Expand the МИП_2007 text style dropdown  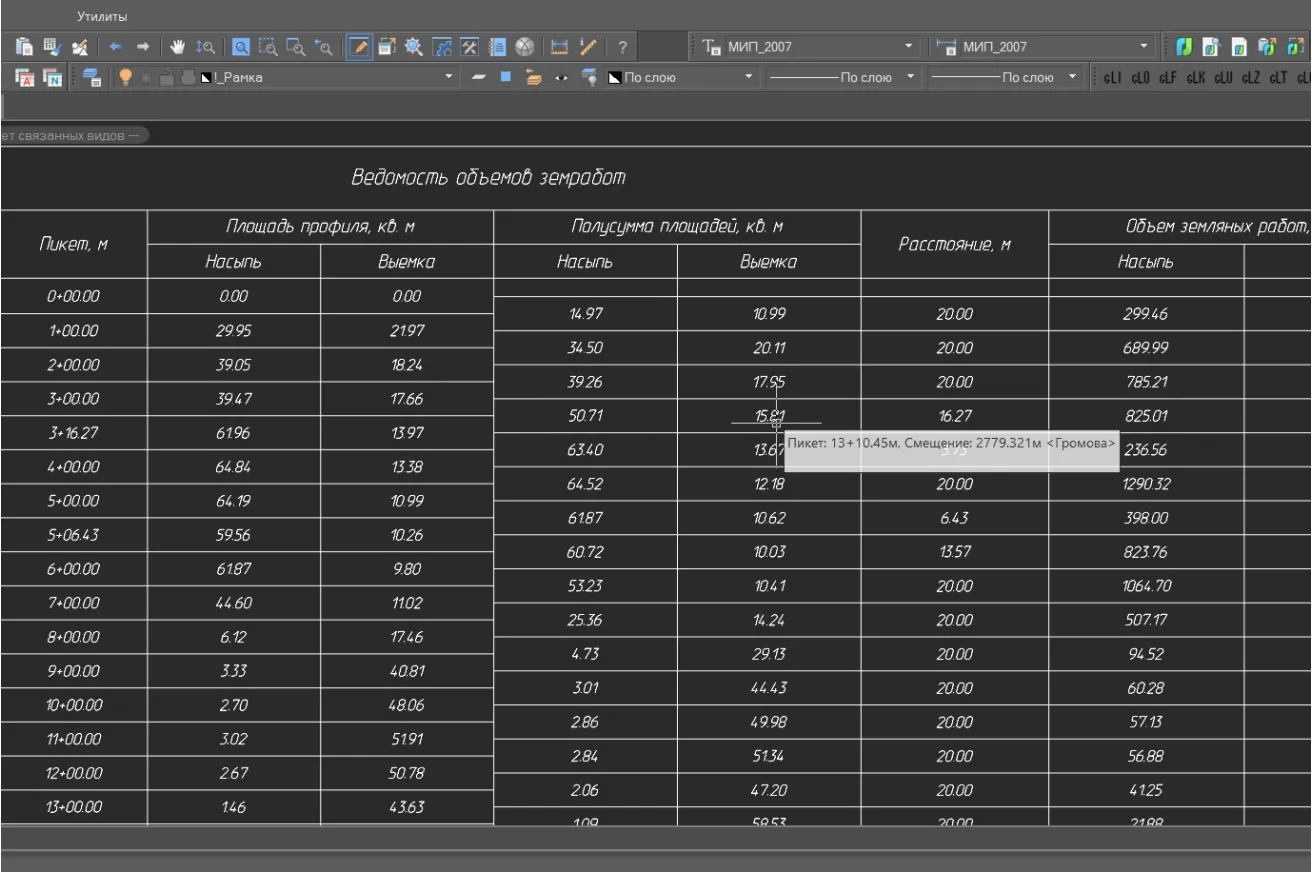tap(908, 47)
